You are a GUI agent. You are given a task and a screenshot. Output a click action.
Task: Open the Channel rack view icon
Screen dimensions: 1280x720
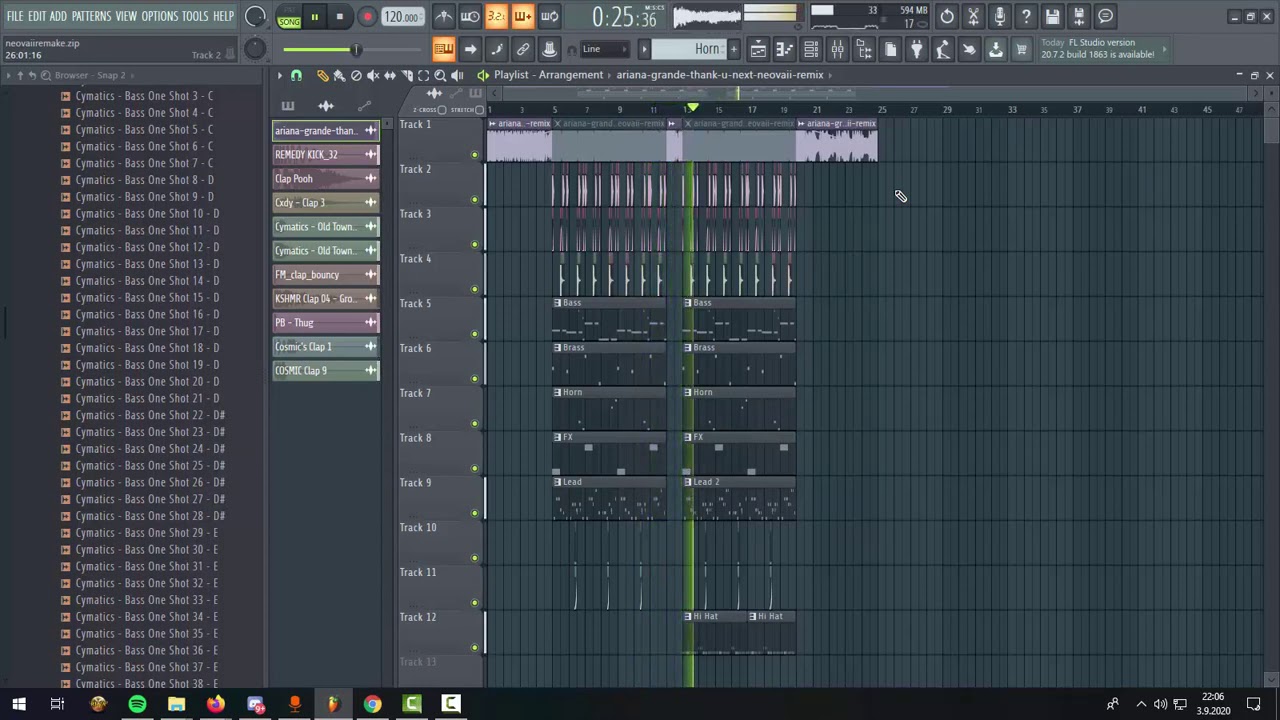pyautogui.click(x=811, y=49)
